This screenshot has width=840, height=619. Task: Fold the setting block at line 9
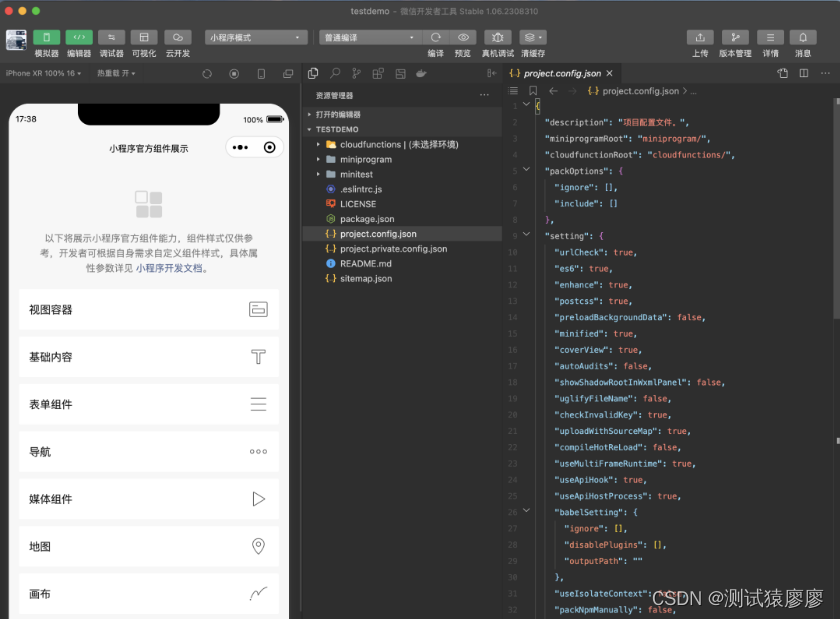(x=527, y=234)
